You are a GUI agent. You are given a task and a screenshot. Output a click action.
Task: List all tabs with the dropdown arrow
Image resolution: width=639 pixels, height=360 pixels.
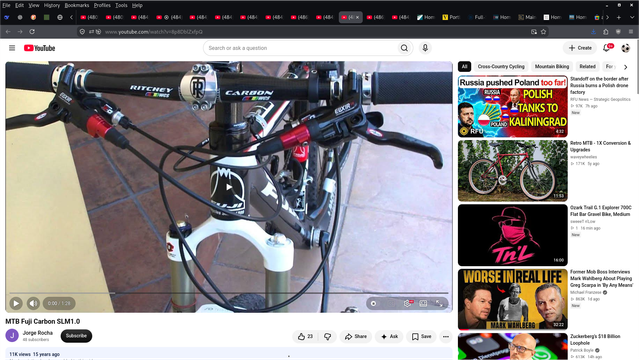pyautogui.click(x=632, y=18)
